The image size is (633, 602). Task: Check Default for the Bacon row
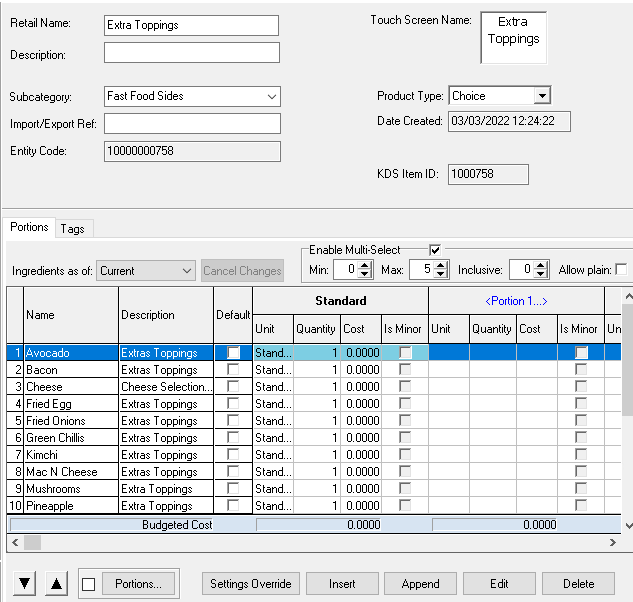coord(233,370)
